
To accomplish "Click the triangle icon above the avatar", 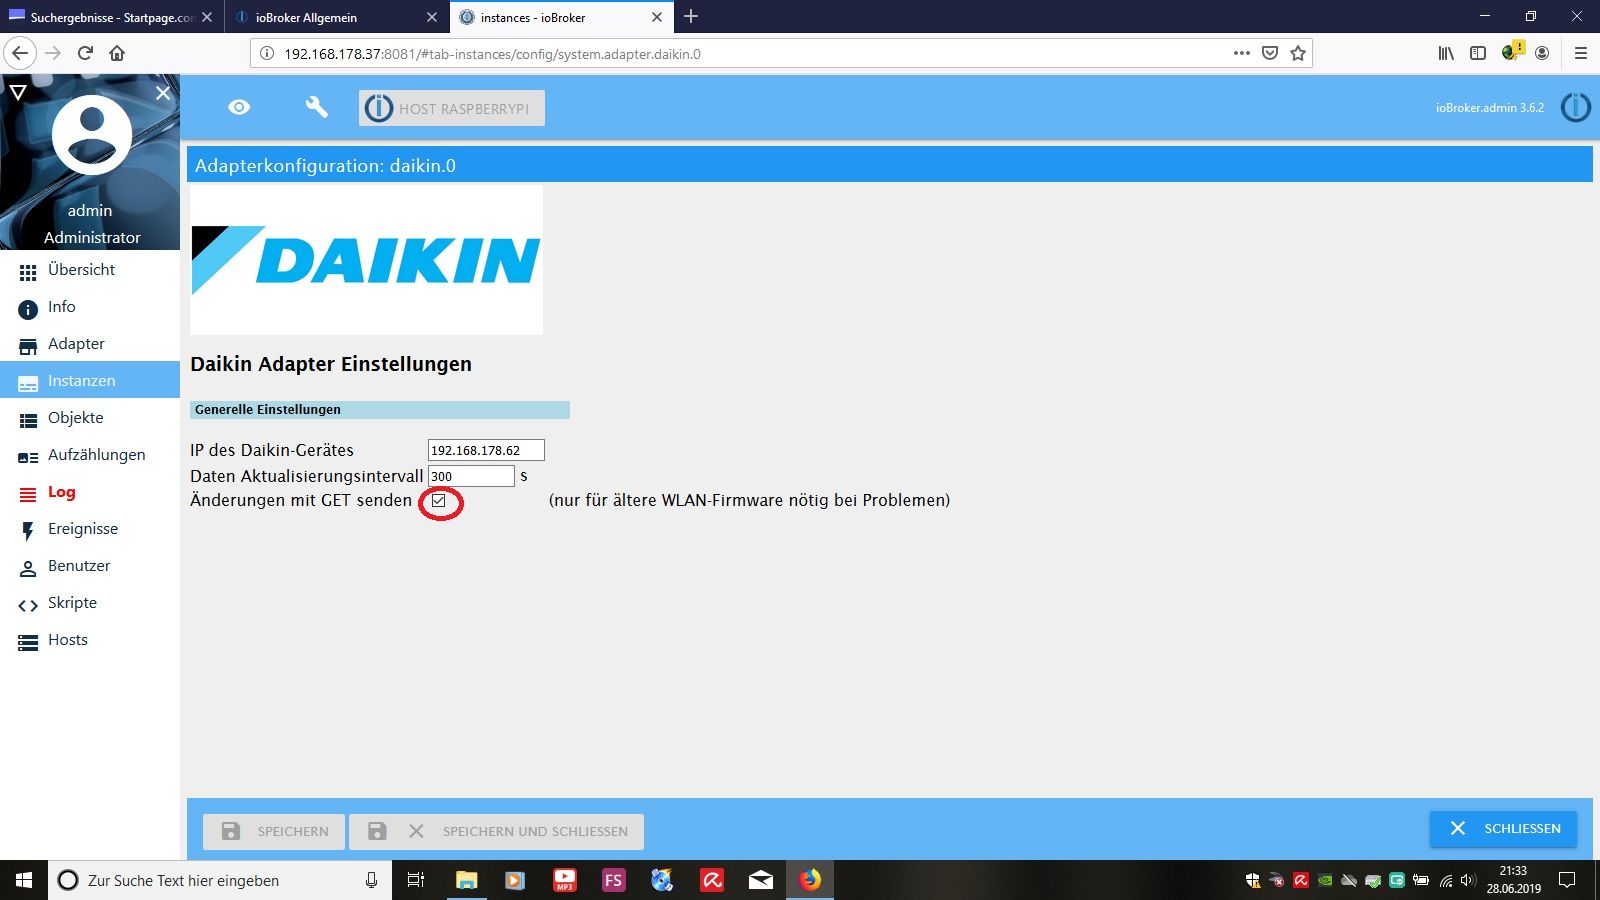I will [x=18, y=92].
